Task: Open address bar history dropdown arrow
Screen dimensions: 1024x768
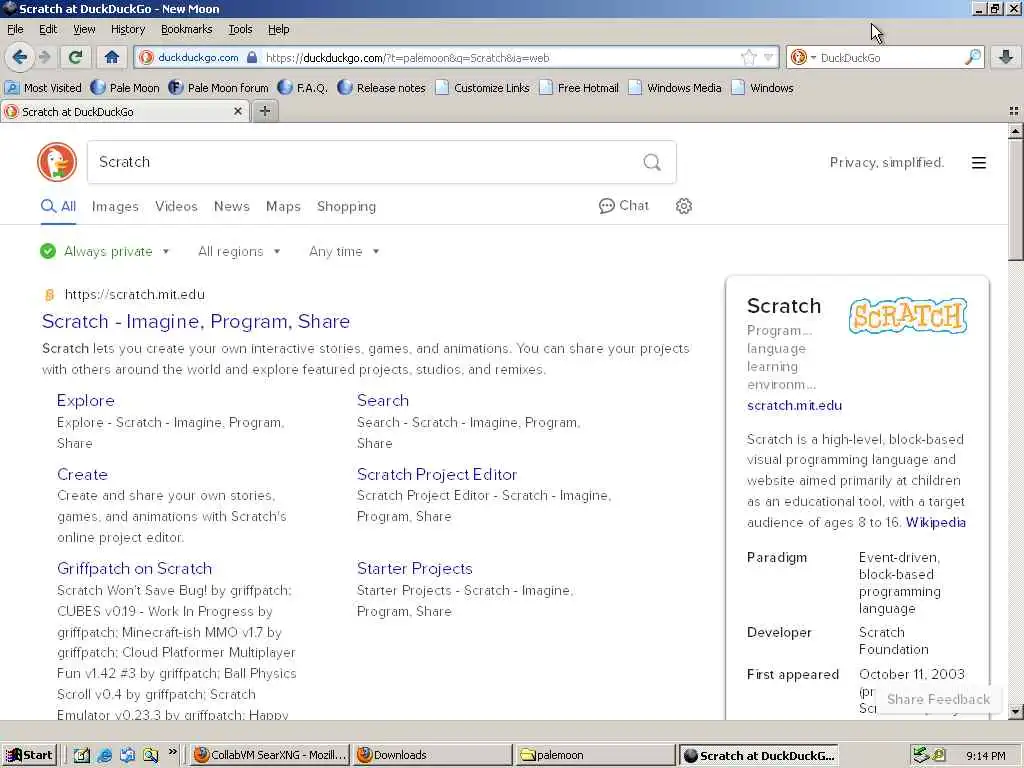Action: pyautogui.click(x=769, y=57)
